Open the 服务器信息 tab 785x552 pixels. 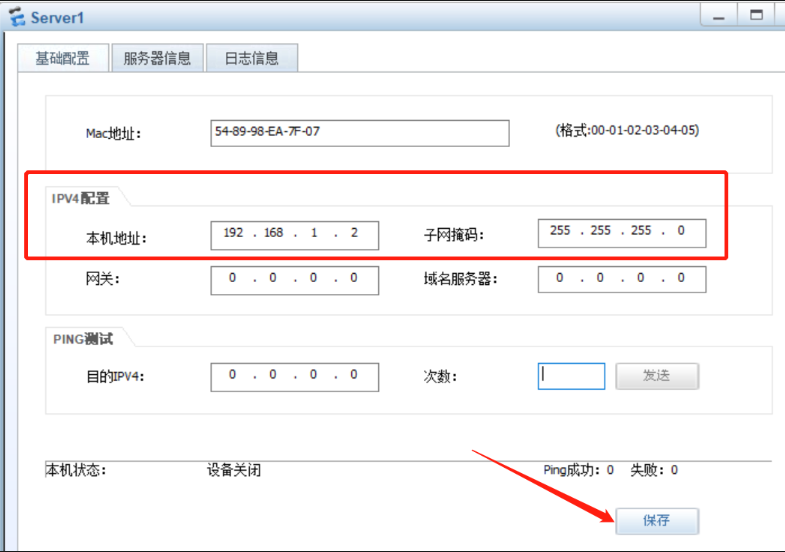tap(157, 58)
